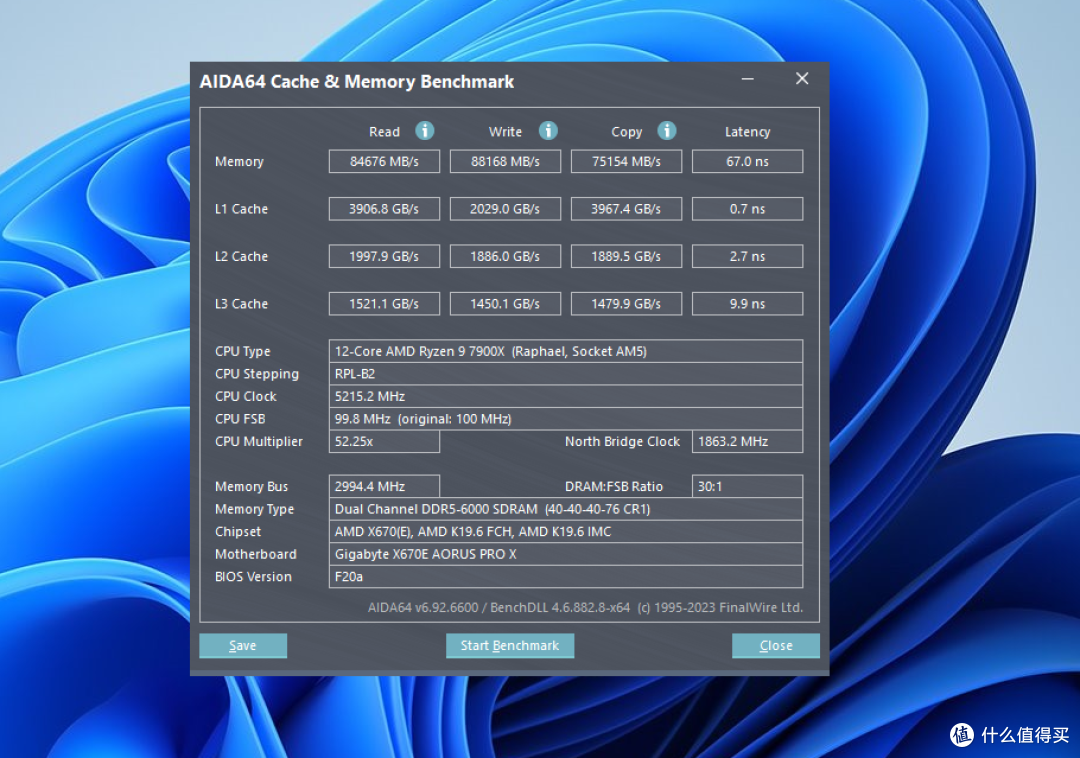This screenshot has height=758, width=1080.
Task: Click the Read column header
Action: [x=384, y=131]
